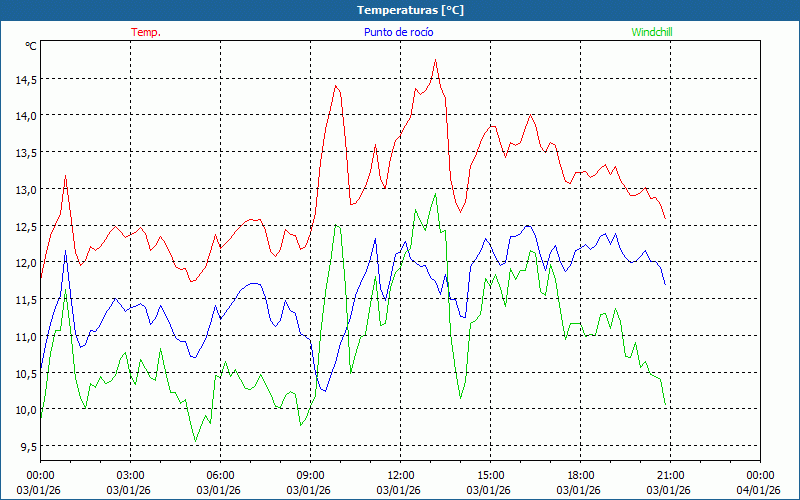Click the 09:00 time axis label

point(310,475)
